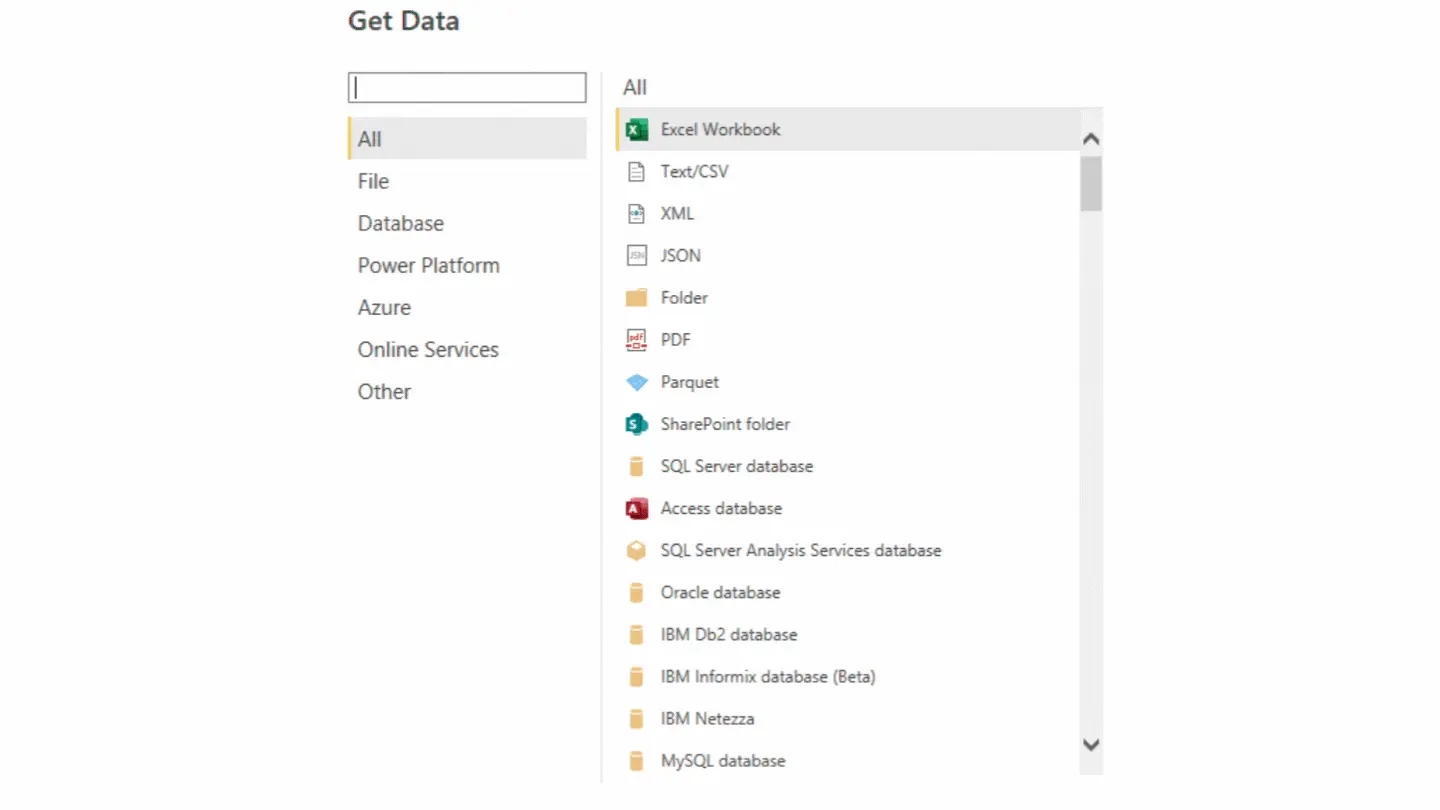1440x810 pixels.
Task: Select the IBM Netezza label
Action: pos(707,718)
